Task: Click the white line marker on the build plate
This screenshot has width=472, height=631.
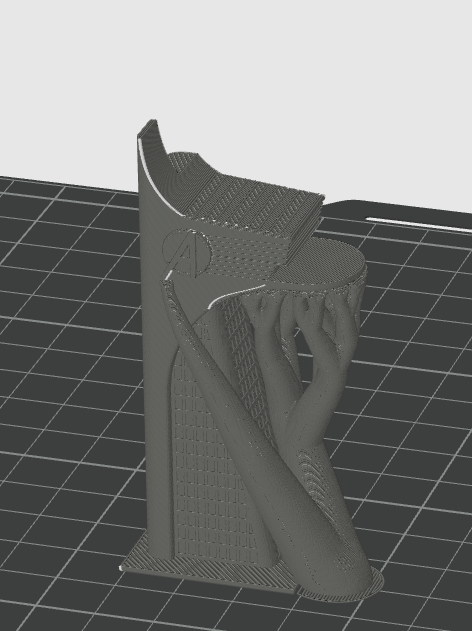Action: click(x=418, y=224)
